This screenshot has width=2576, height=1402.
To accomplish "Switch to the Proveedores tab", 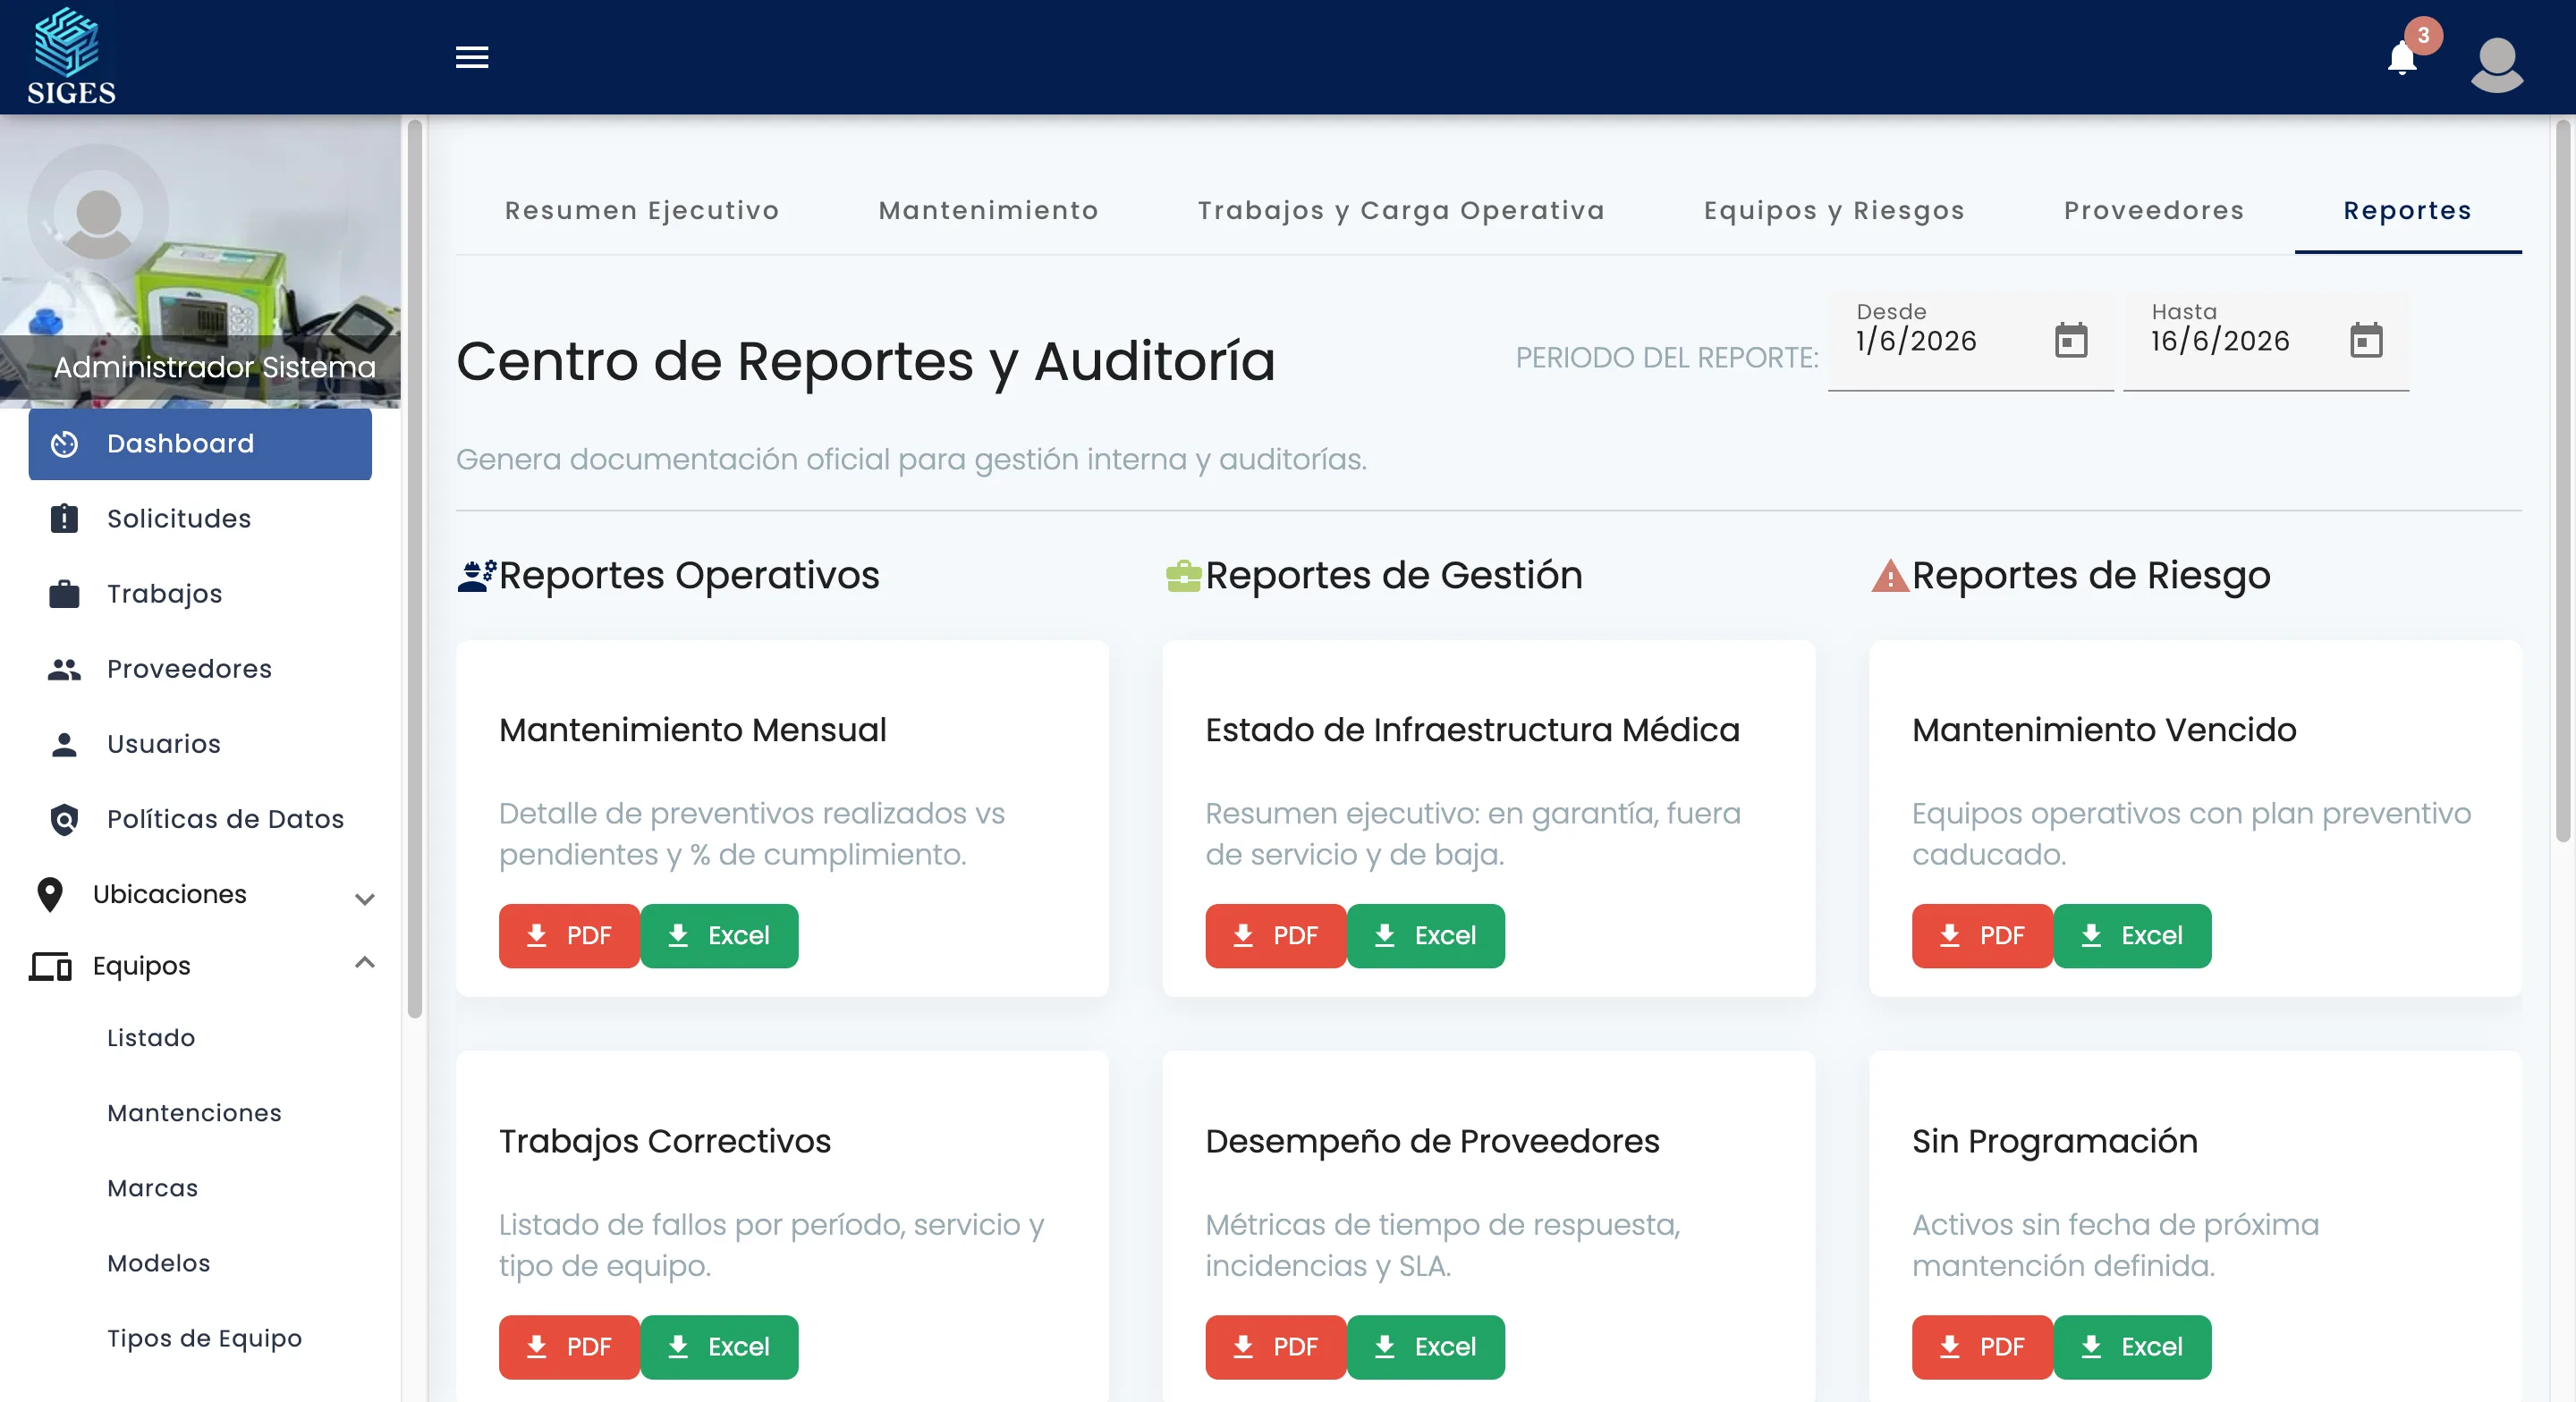I will pyautogui.click(x=2154, y=210).
